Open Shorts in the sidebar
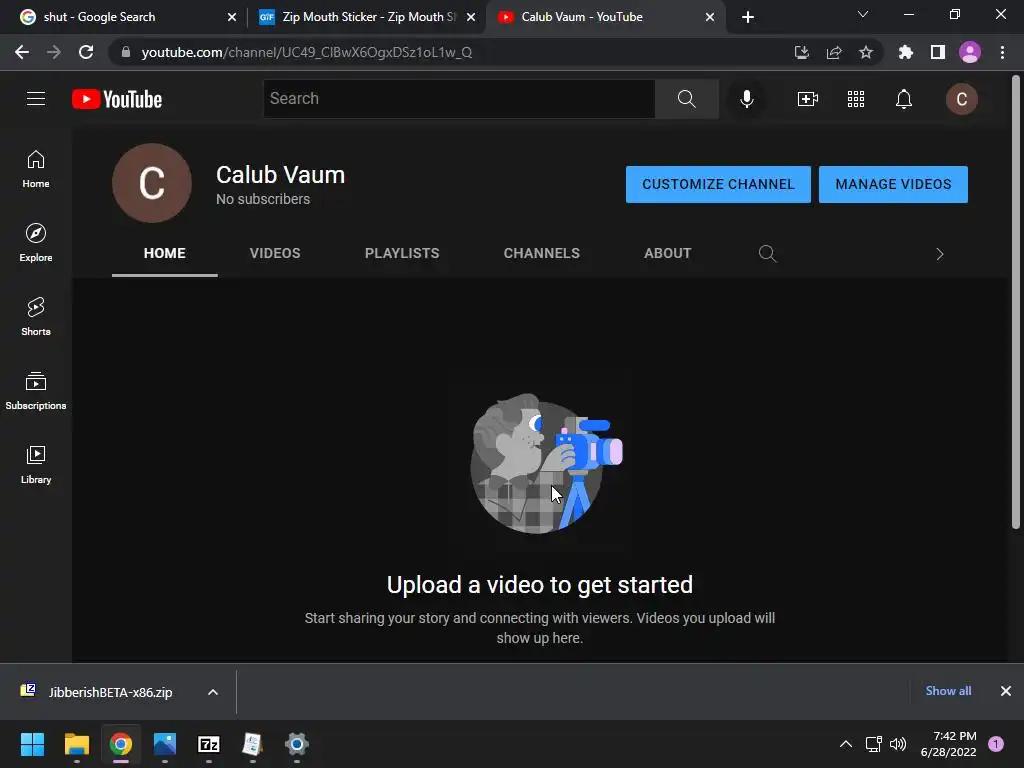Screen dimensions: 1024x768 tap(36, 317)
